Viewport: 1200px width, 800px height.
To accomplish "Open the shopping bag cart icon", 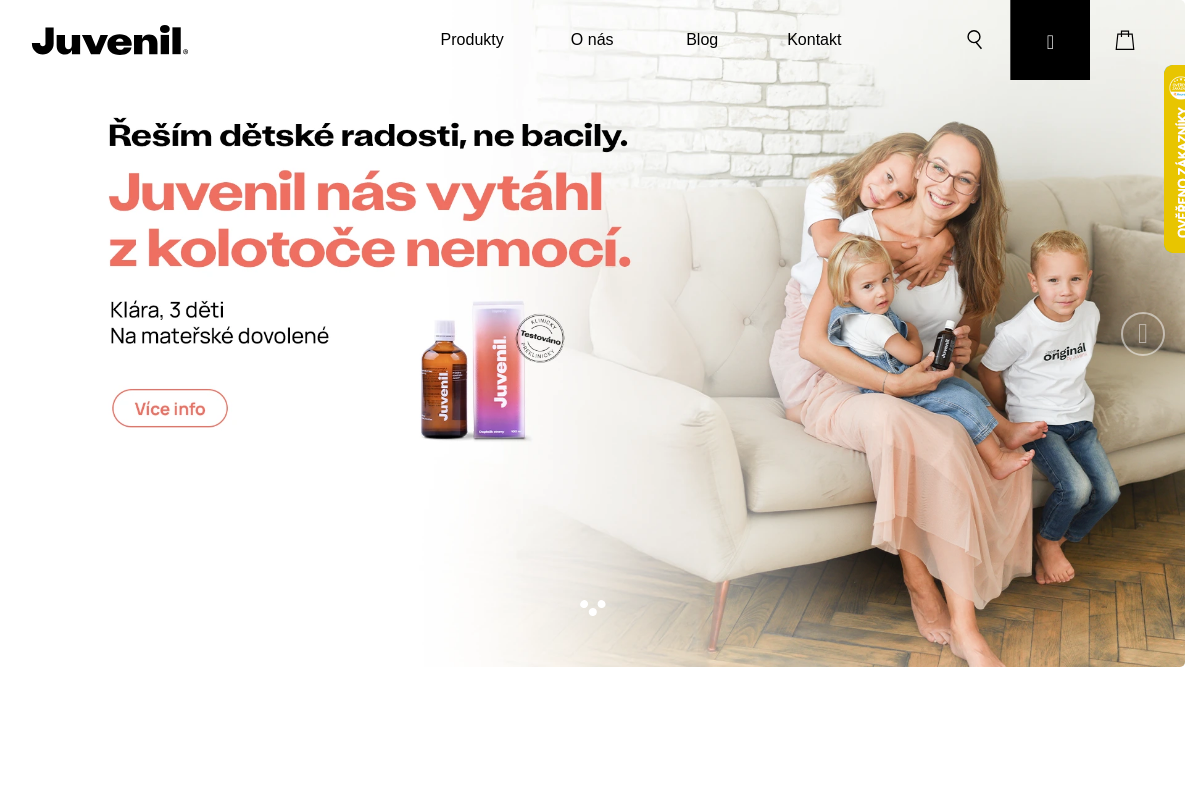I will tap(1125, 40).
